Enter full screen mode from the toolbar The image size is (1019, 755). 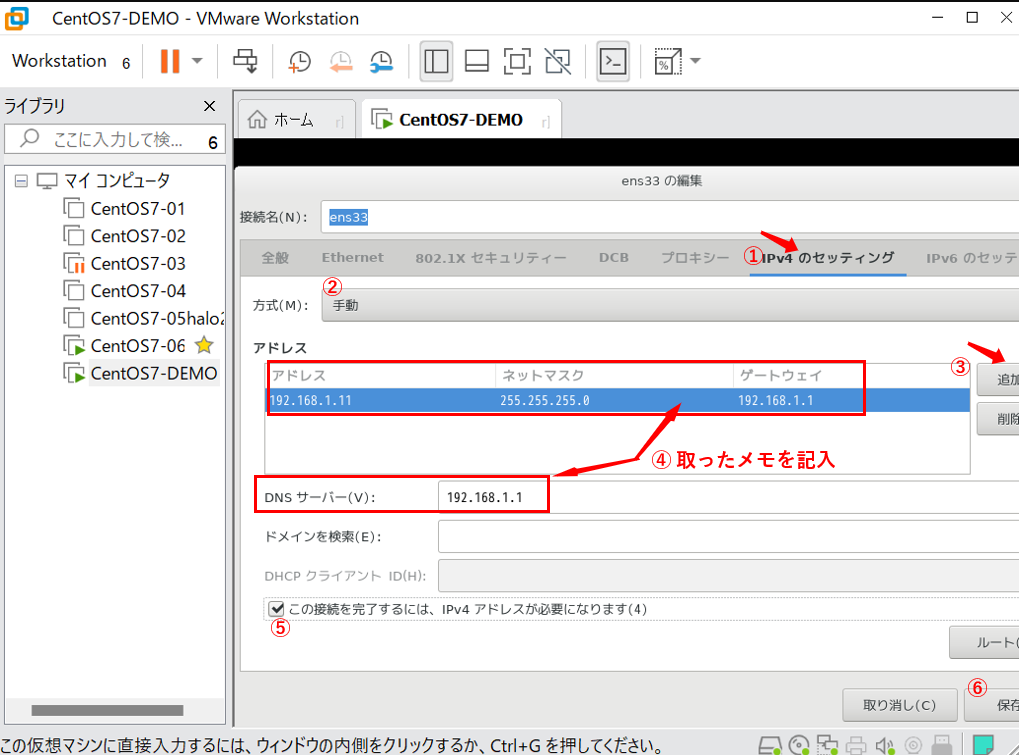pos(517,61)
